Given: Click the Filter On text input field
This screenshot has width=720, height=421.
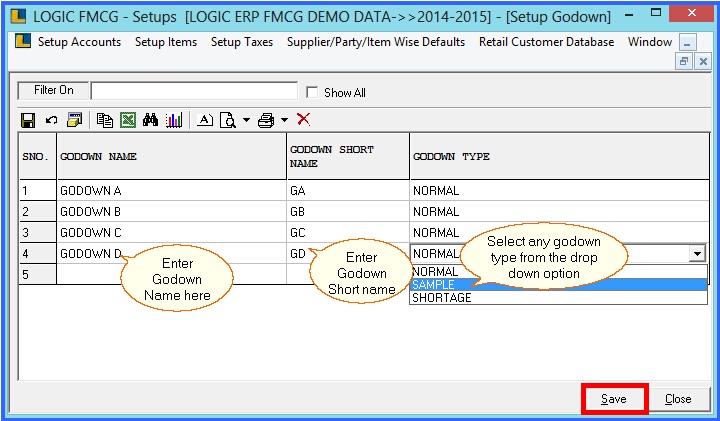Looking at the screenshot, I should coord(194,91).
